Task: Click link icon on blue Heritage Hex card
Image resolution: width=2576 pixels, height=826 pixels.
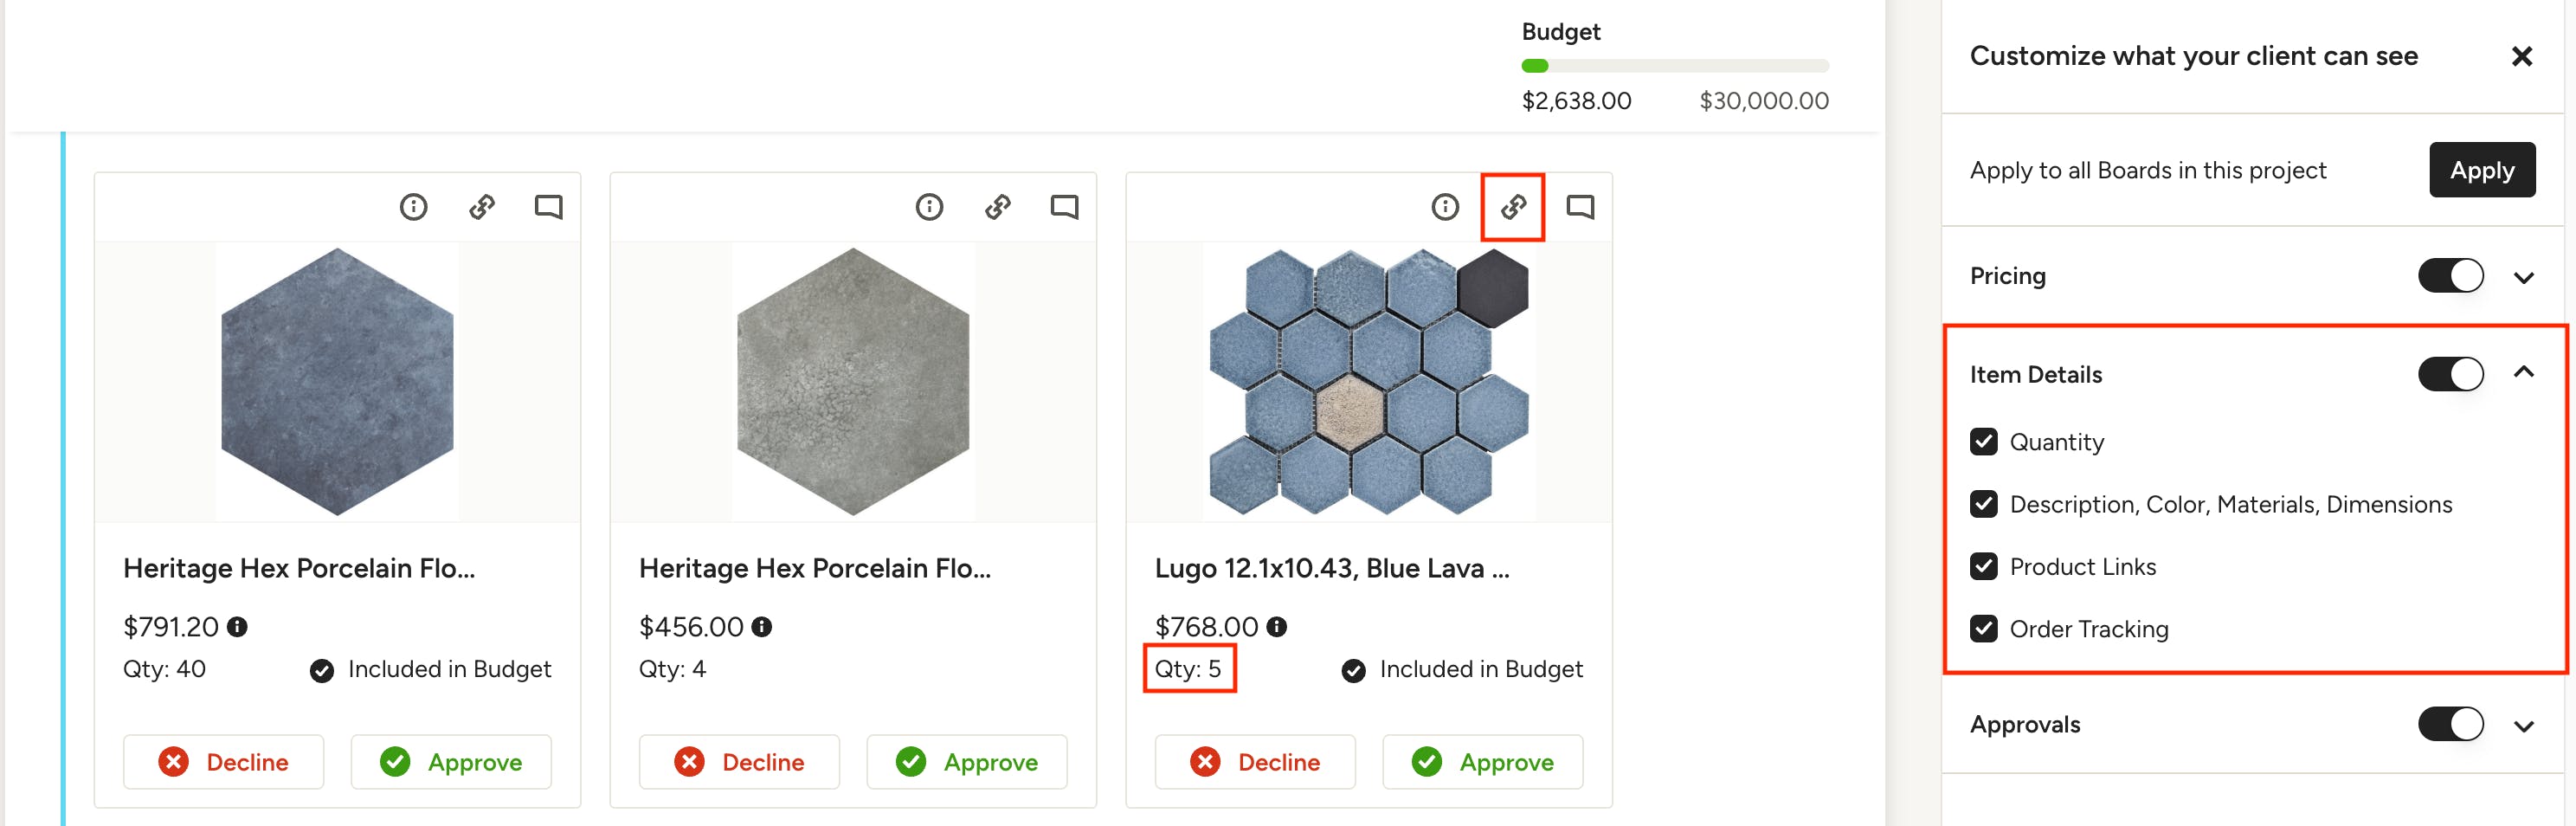Action: 482,207
